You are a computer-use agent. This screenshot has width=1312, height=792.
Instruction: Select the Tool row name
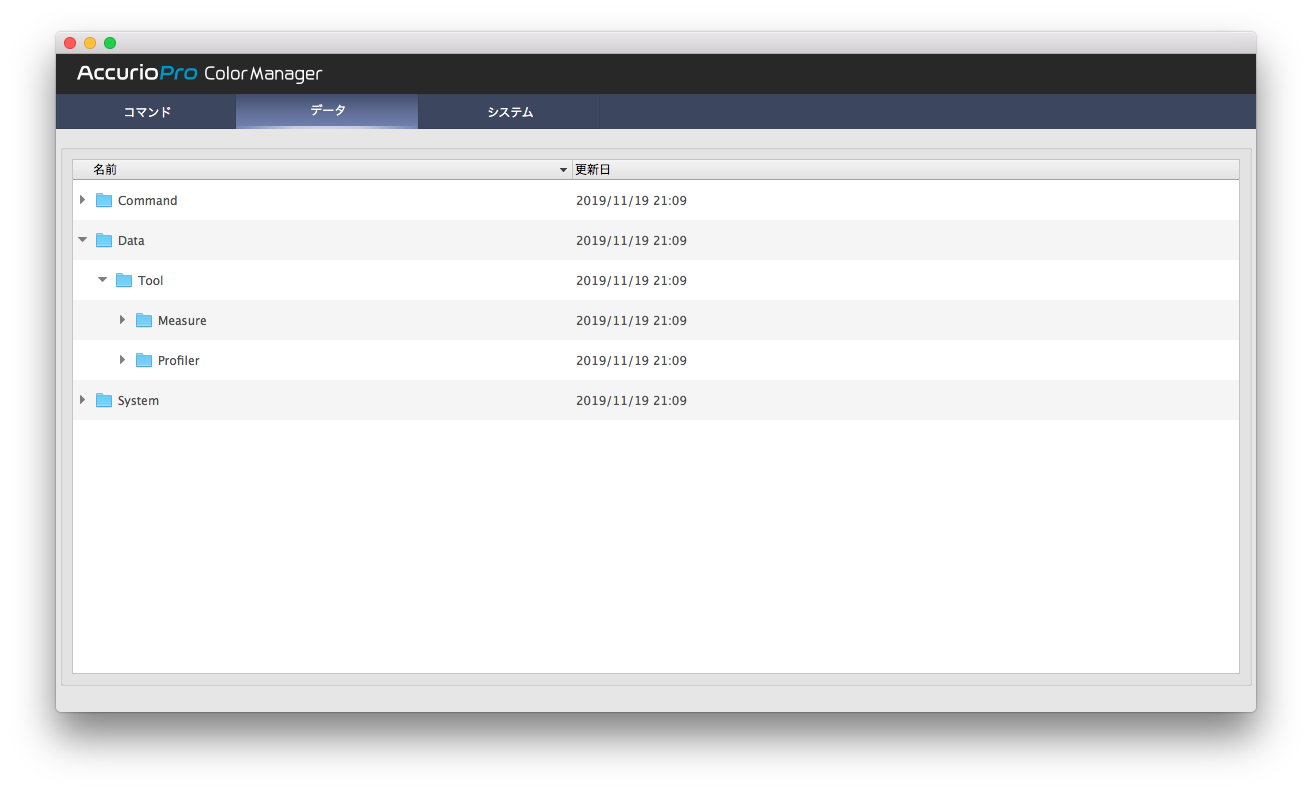point(151,280)
